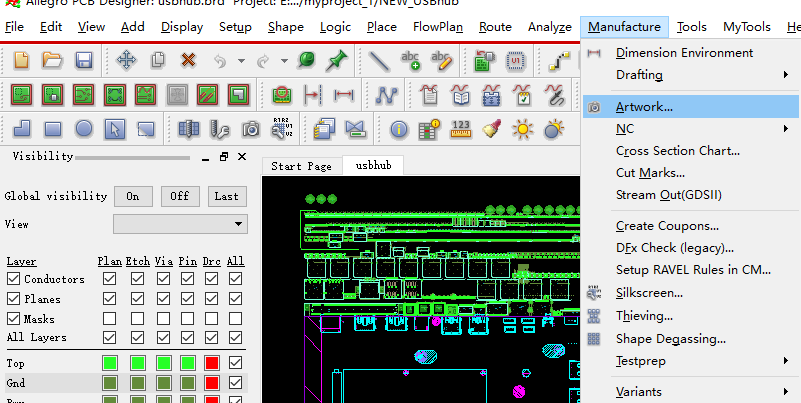
Task: Click the Top layer Plan green swatch
Action: tap(110, 363)
